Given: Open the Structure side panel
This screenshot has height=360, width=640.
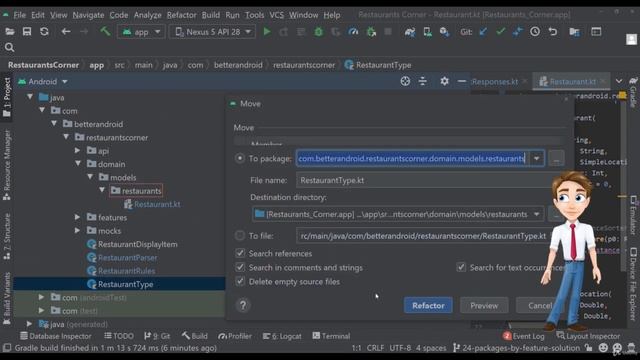Looking at the screenshot, I should [7, 237].
